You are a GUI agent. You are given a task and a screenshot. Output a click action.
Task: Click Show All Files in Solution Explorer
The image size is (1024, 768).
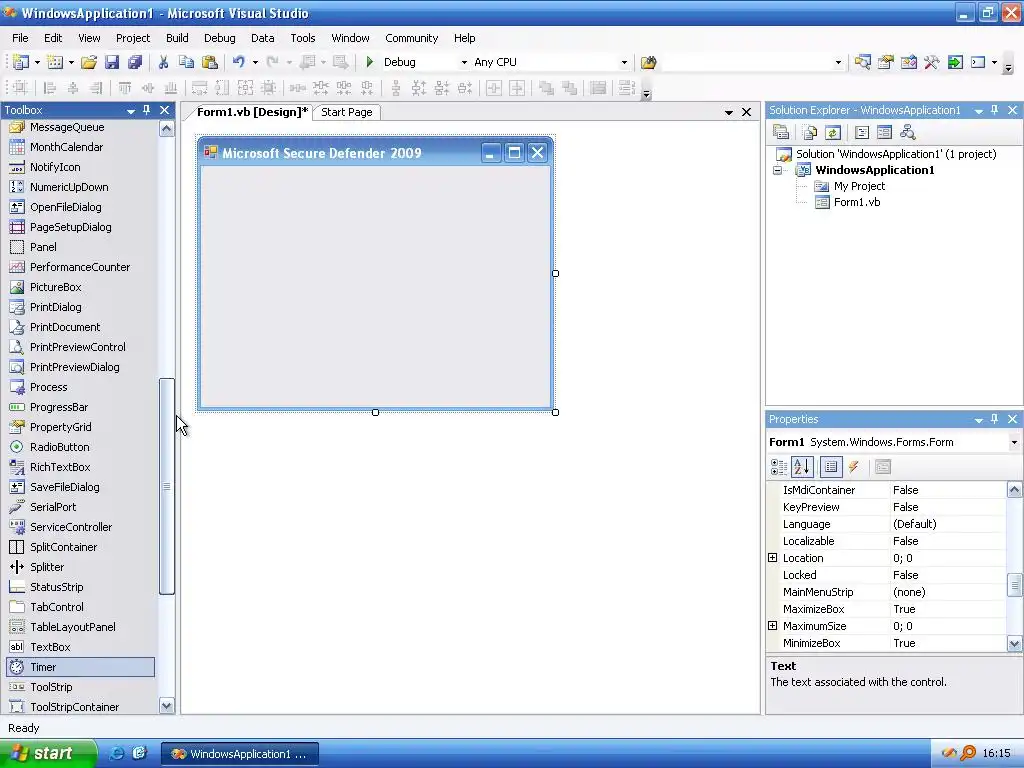810,133
